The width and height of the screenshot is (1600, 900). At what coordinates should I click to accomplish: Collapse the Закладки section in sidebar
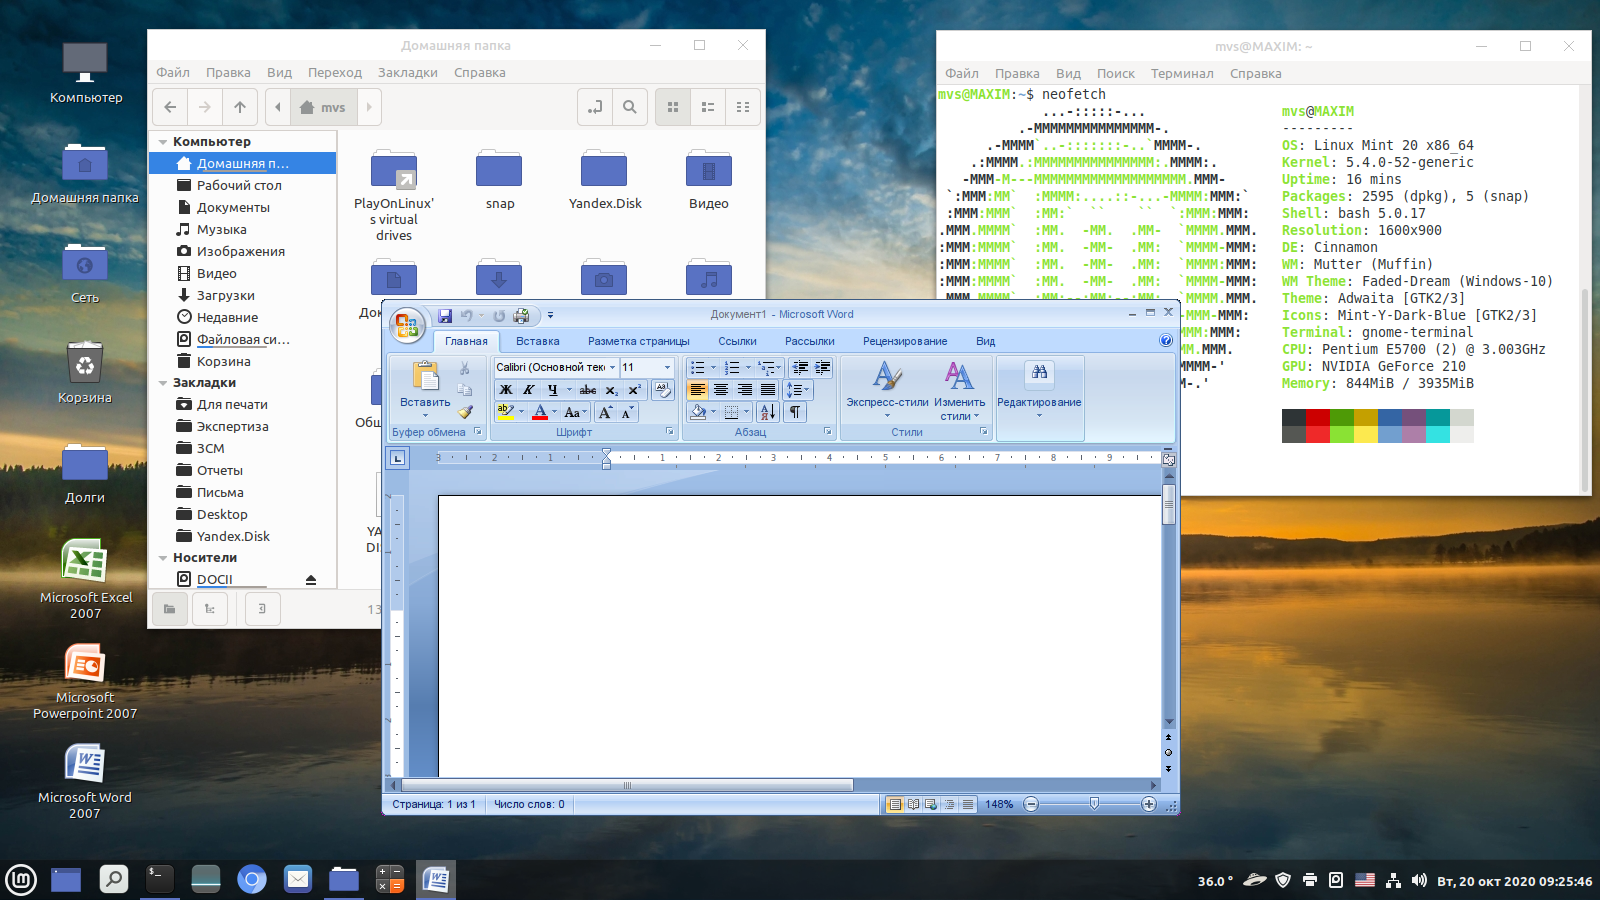(163, 383)
